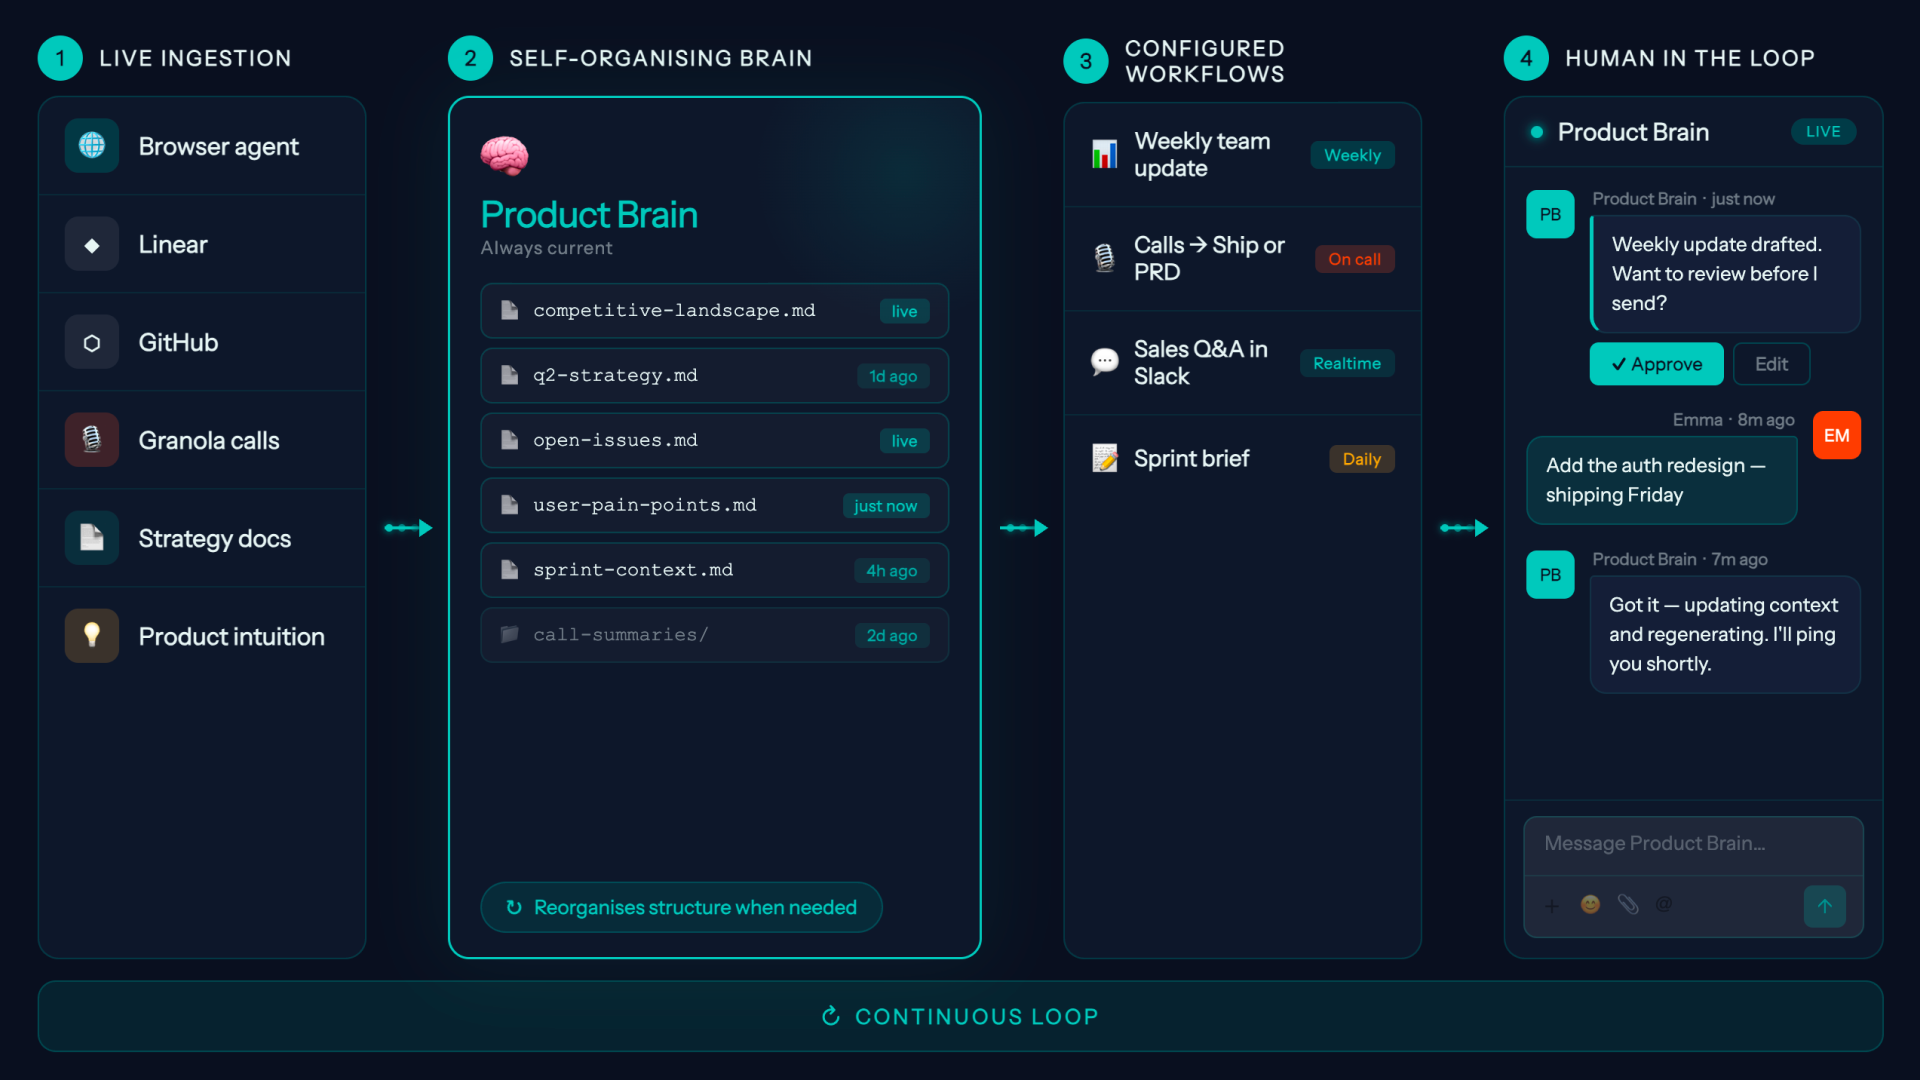This screenshot has width=1920, height=1080.
Task: Click the pink brain icon
Action: point(504,155)
